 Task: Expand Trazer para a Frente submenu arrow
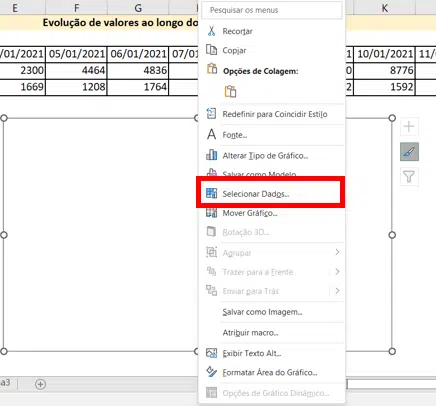tap(337, 272)
